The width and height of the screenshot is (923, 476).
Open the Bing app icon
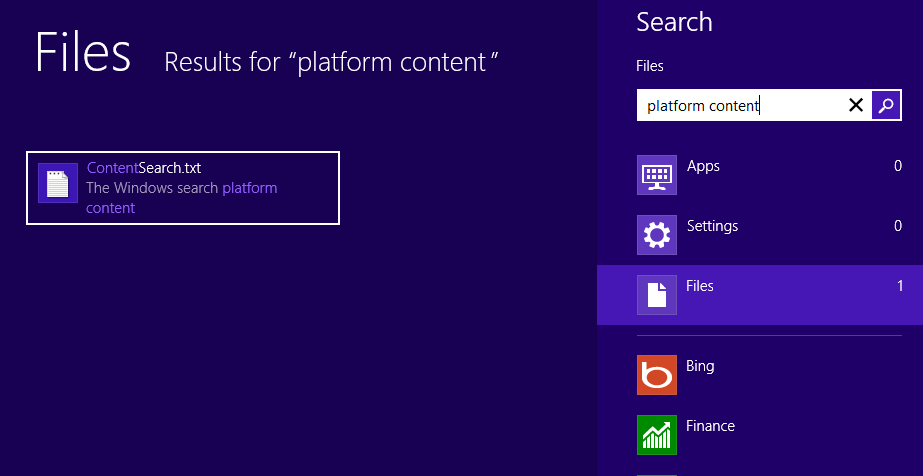657,375
